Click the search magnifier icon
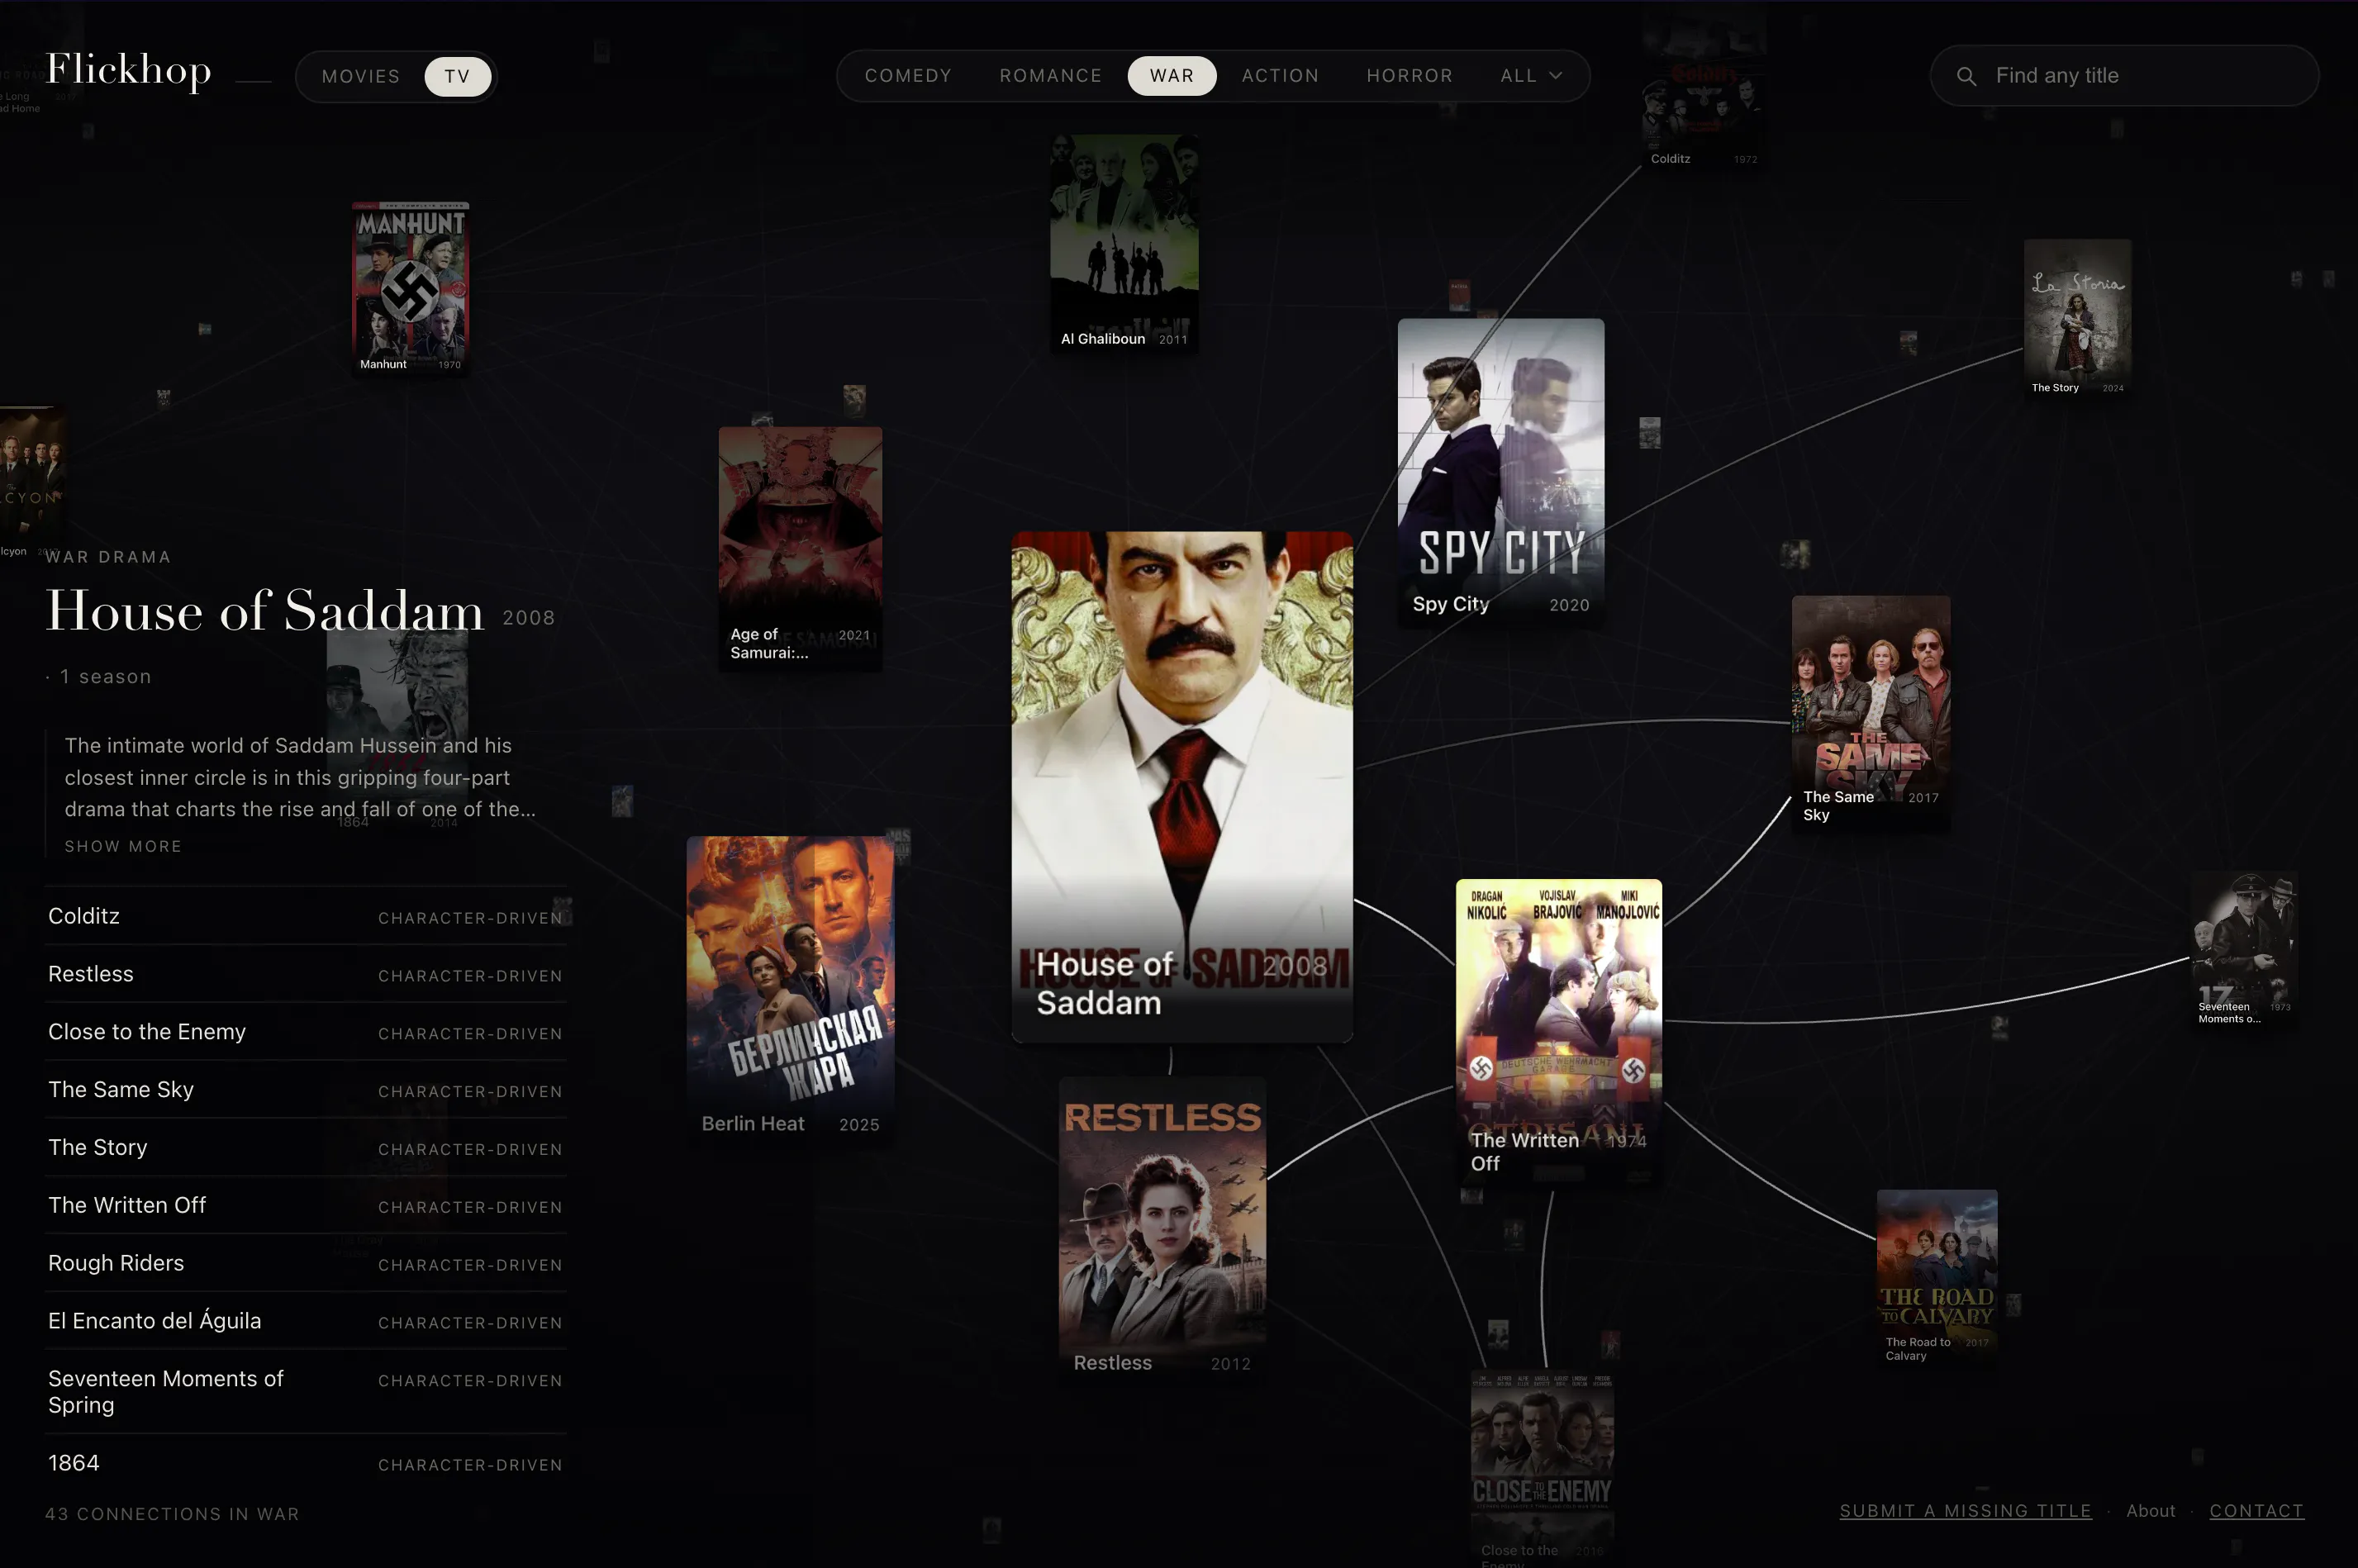The height and width of the screenshot is (1568, 2358). click(x=1966, y=76)
